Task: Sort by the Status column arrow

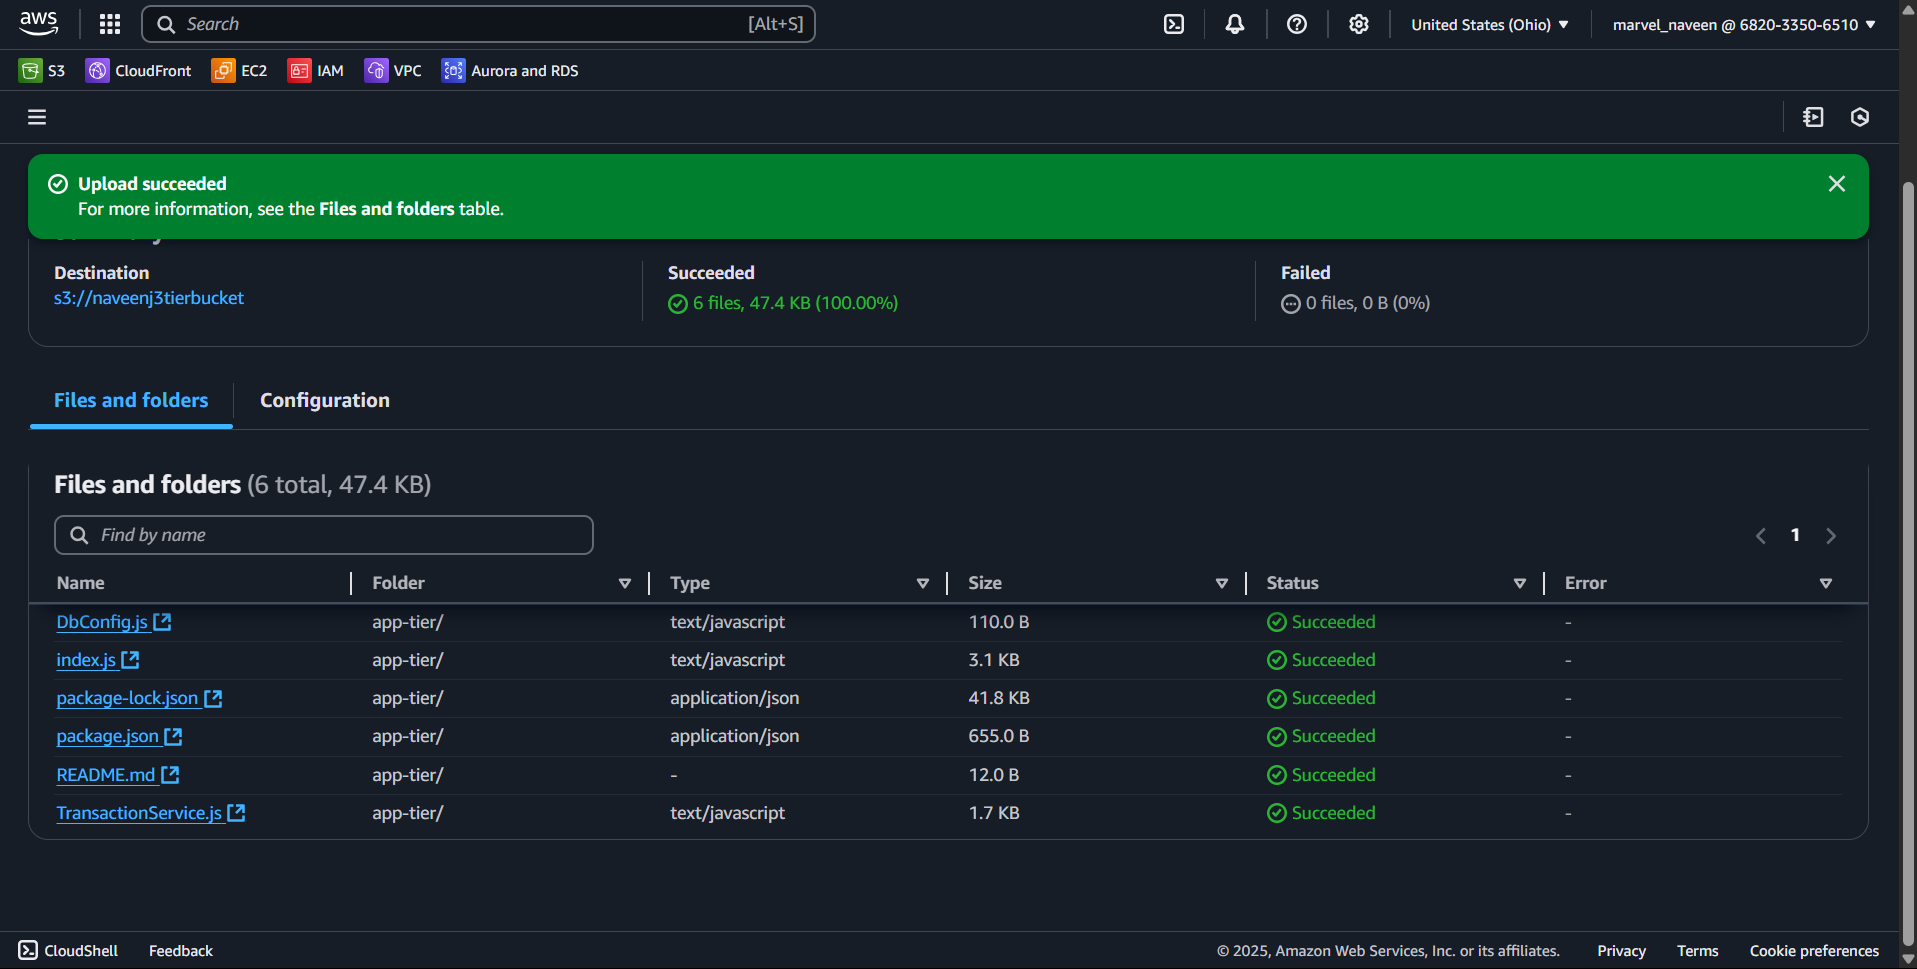Action: tap(1520, 583)
